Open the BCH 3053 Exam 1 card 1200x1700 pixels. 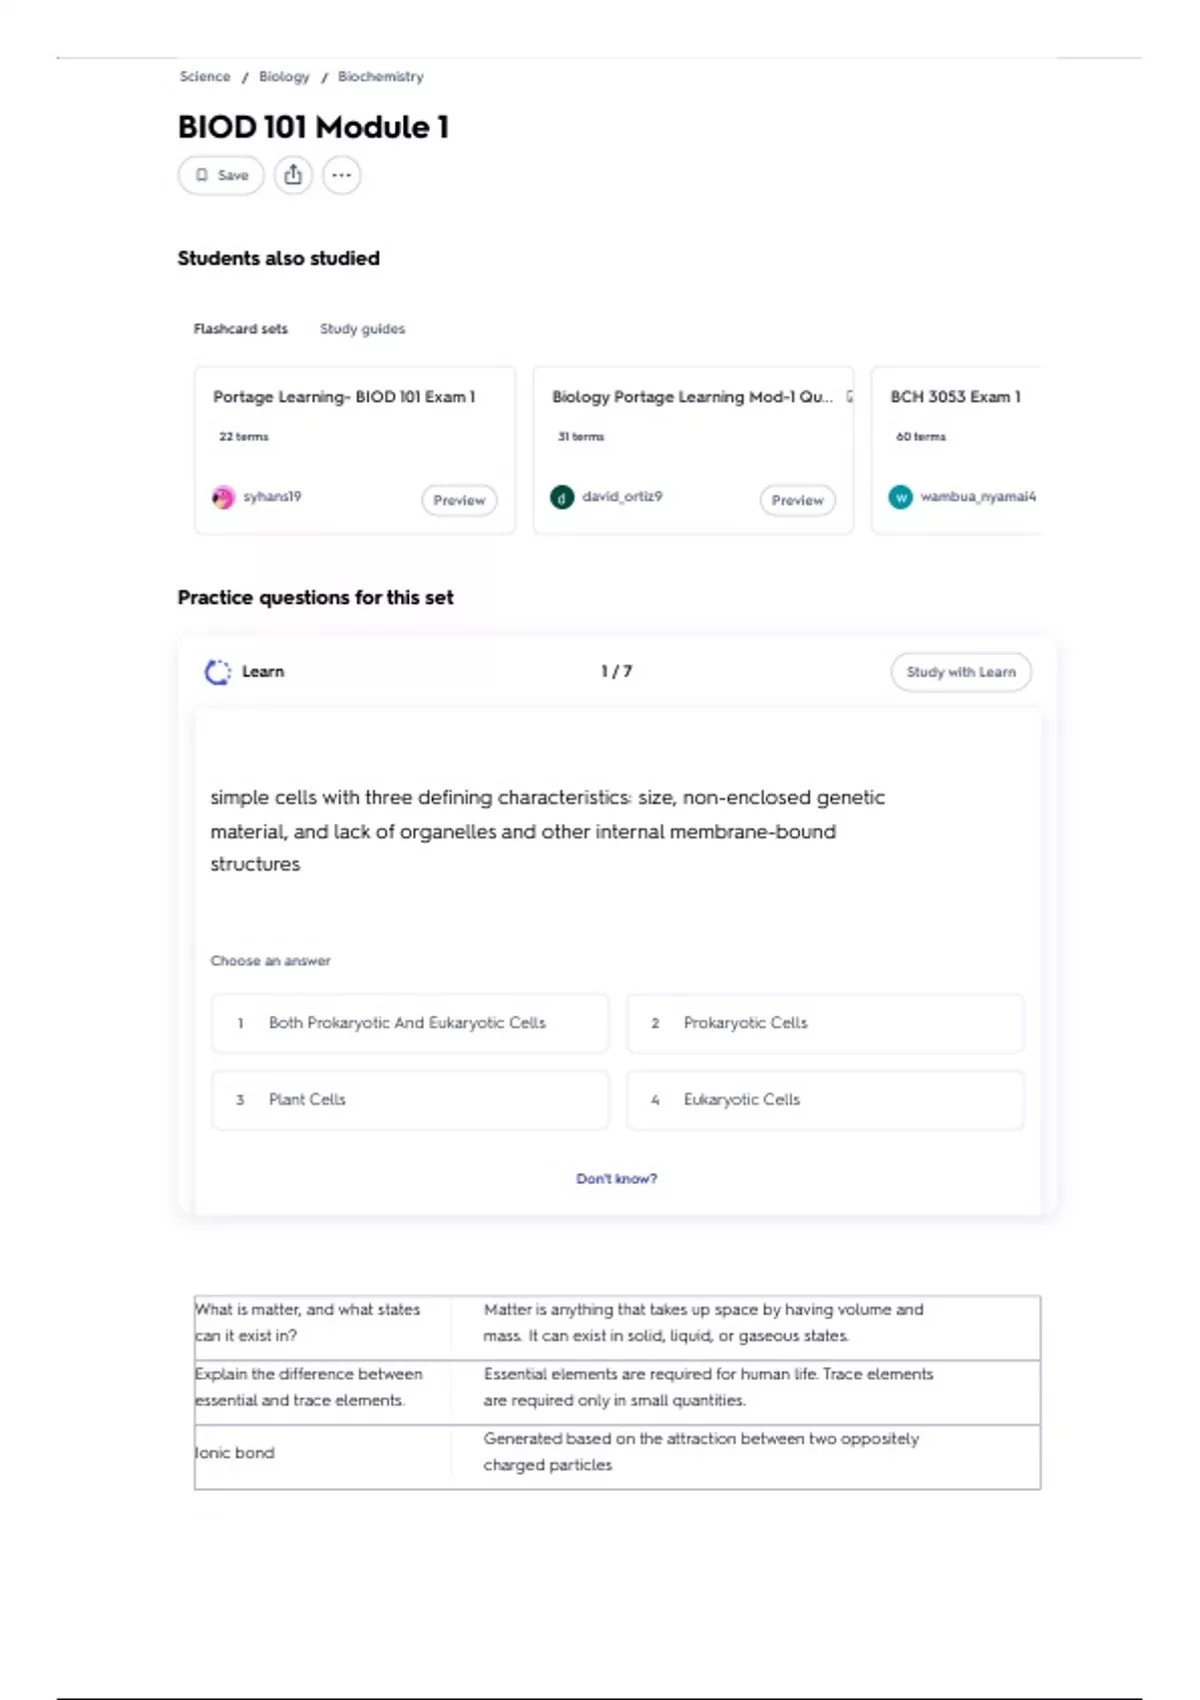956,450
